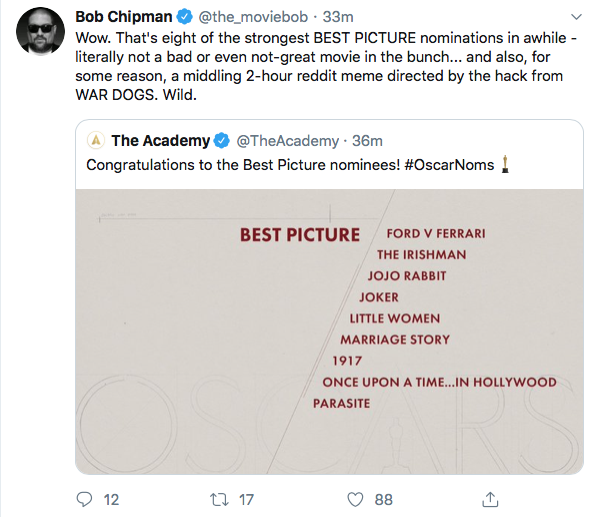
Task: Open the 33m tweet timestamp
Action: point(338,17)
